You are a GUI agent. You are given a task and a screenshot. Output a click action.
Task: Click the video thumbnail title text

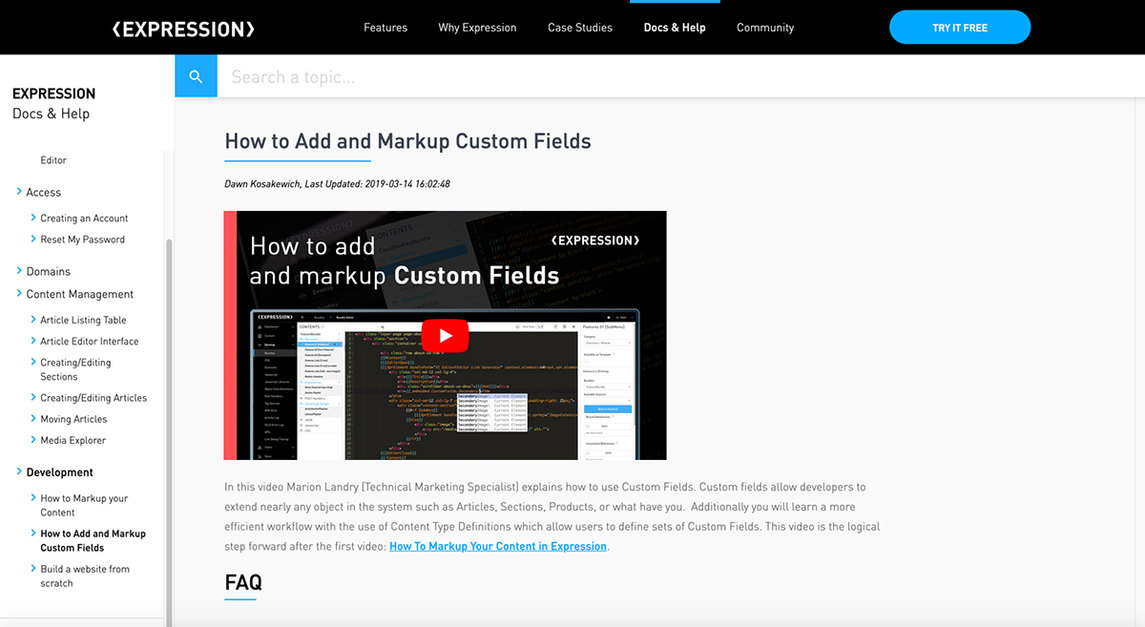click(x=404, y=261)
